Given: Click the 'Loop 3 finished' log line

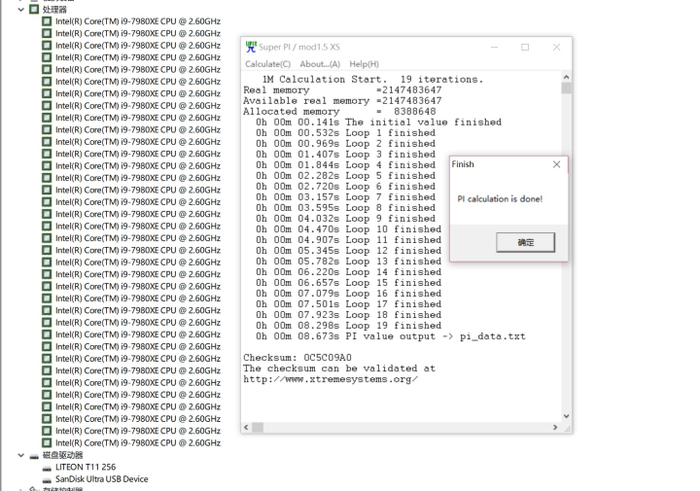Looking at the screenshot, I should pyautogui.click(x=346, y=154).
